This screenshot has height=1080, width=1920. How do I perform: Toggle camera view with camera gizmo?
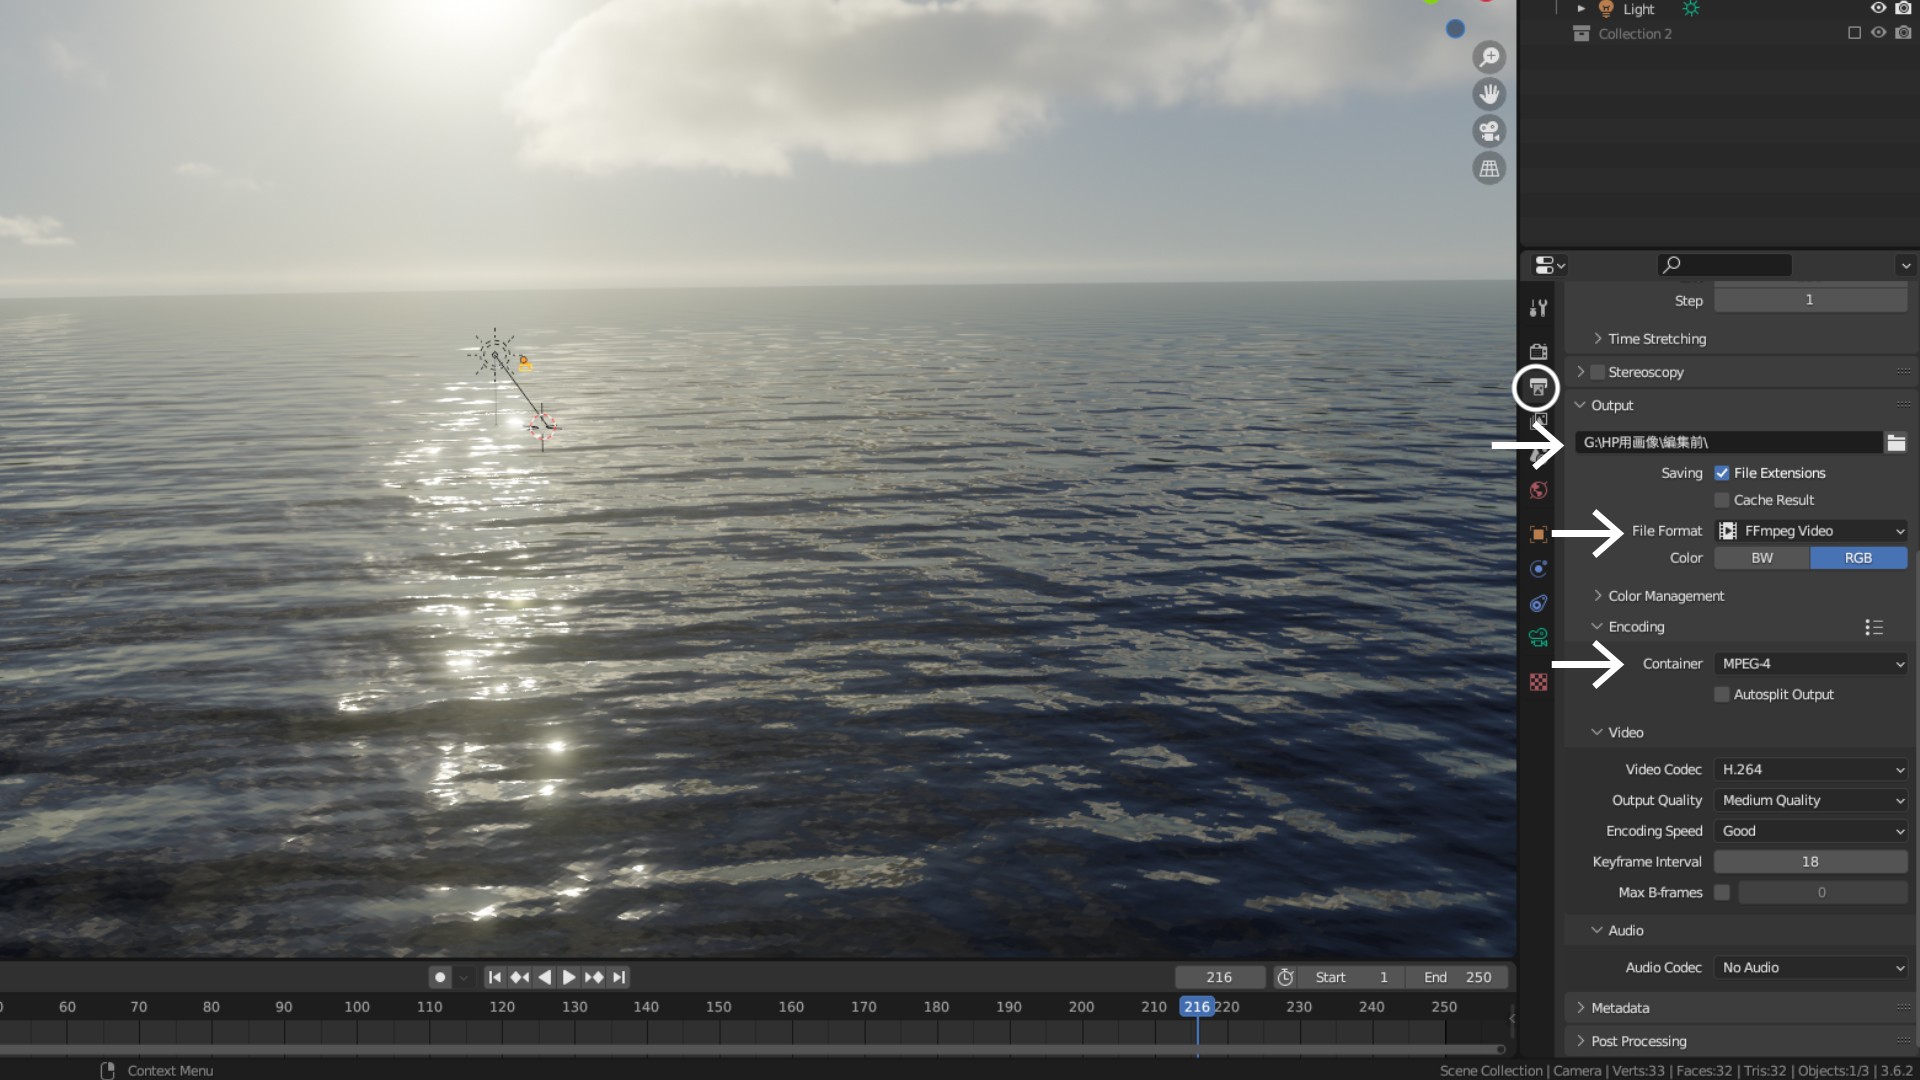[x=1489, y=131]
